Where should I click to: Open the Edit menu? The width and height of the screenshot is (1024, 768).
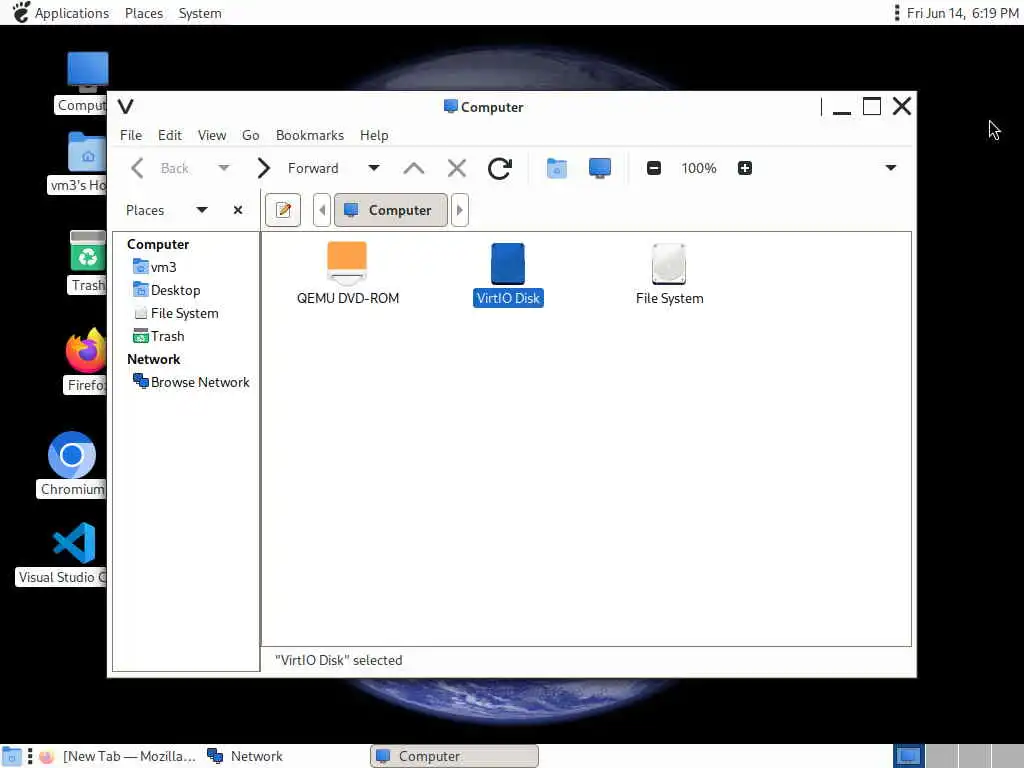tap(170, 135)
